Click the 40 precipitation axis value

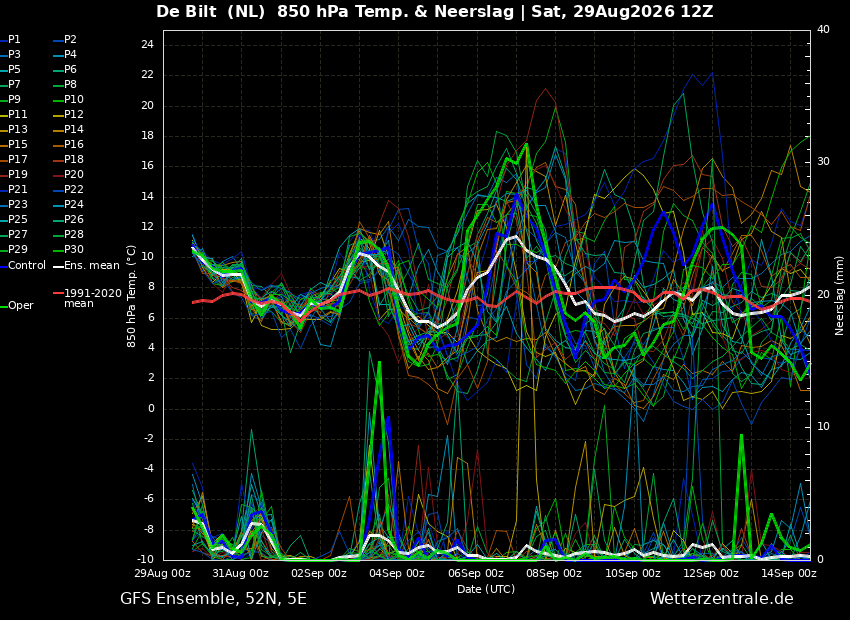pos(823,29)
